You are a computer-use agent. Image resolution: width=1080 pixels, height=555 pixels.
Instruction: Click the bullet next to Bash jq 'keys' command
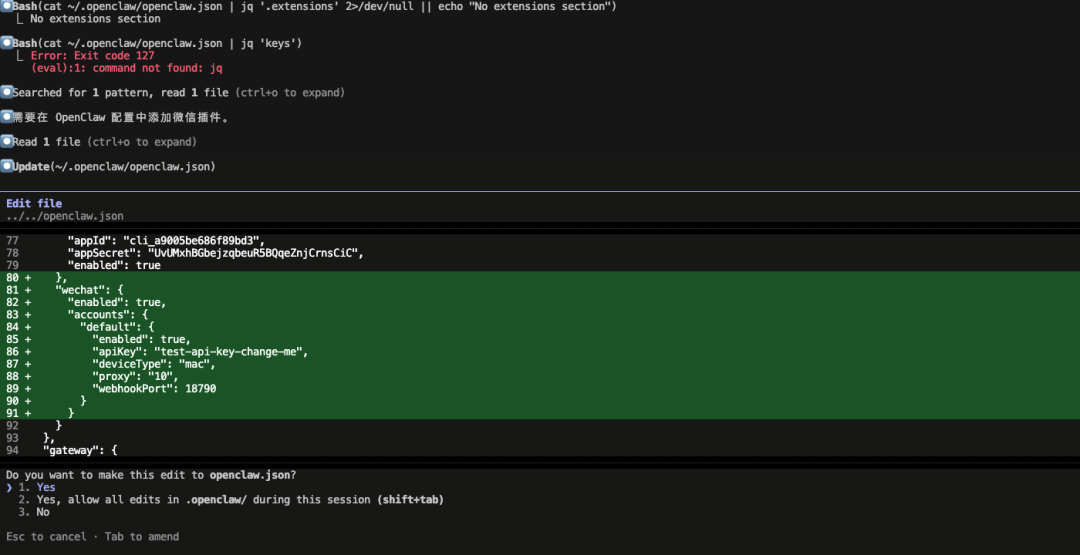click(6, 43)
